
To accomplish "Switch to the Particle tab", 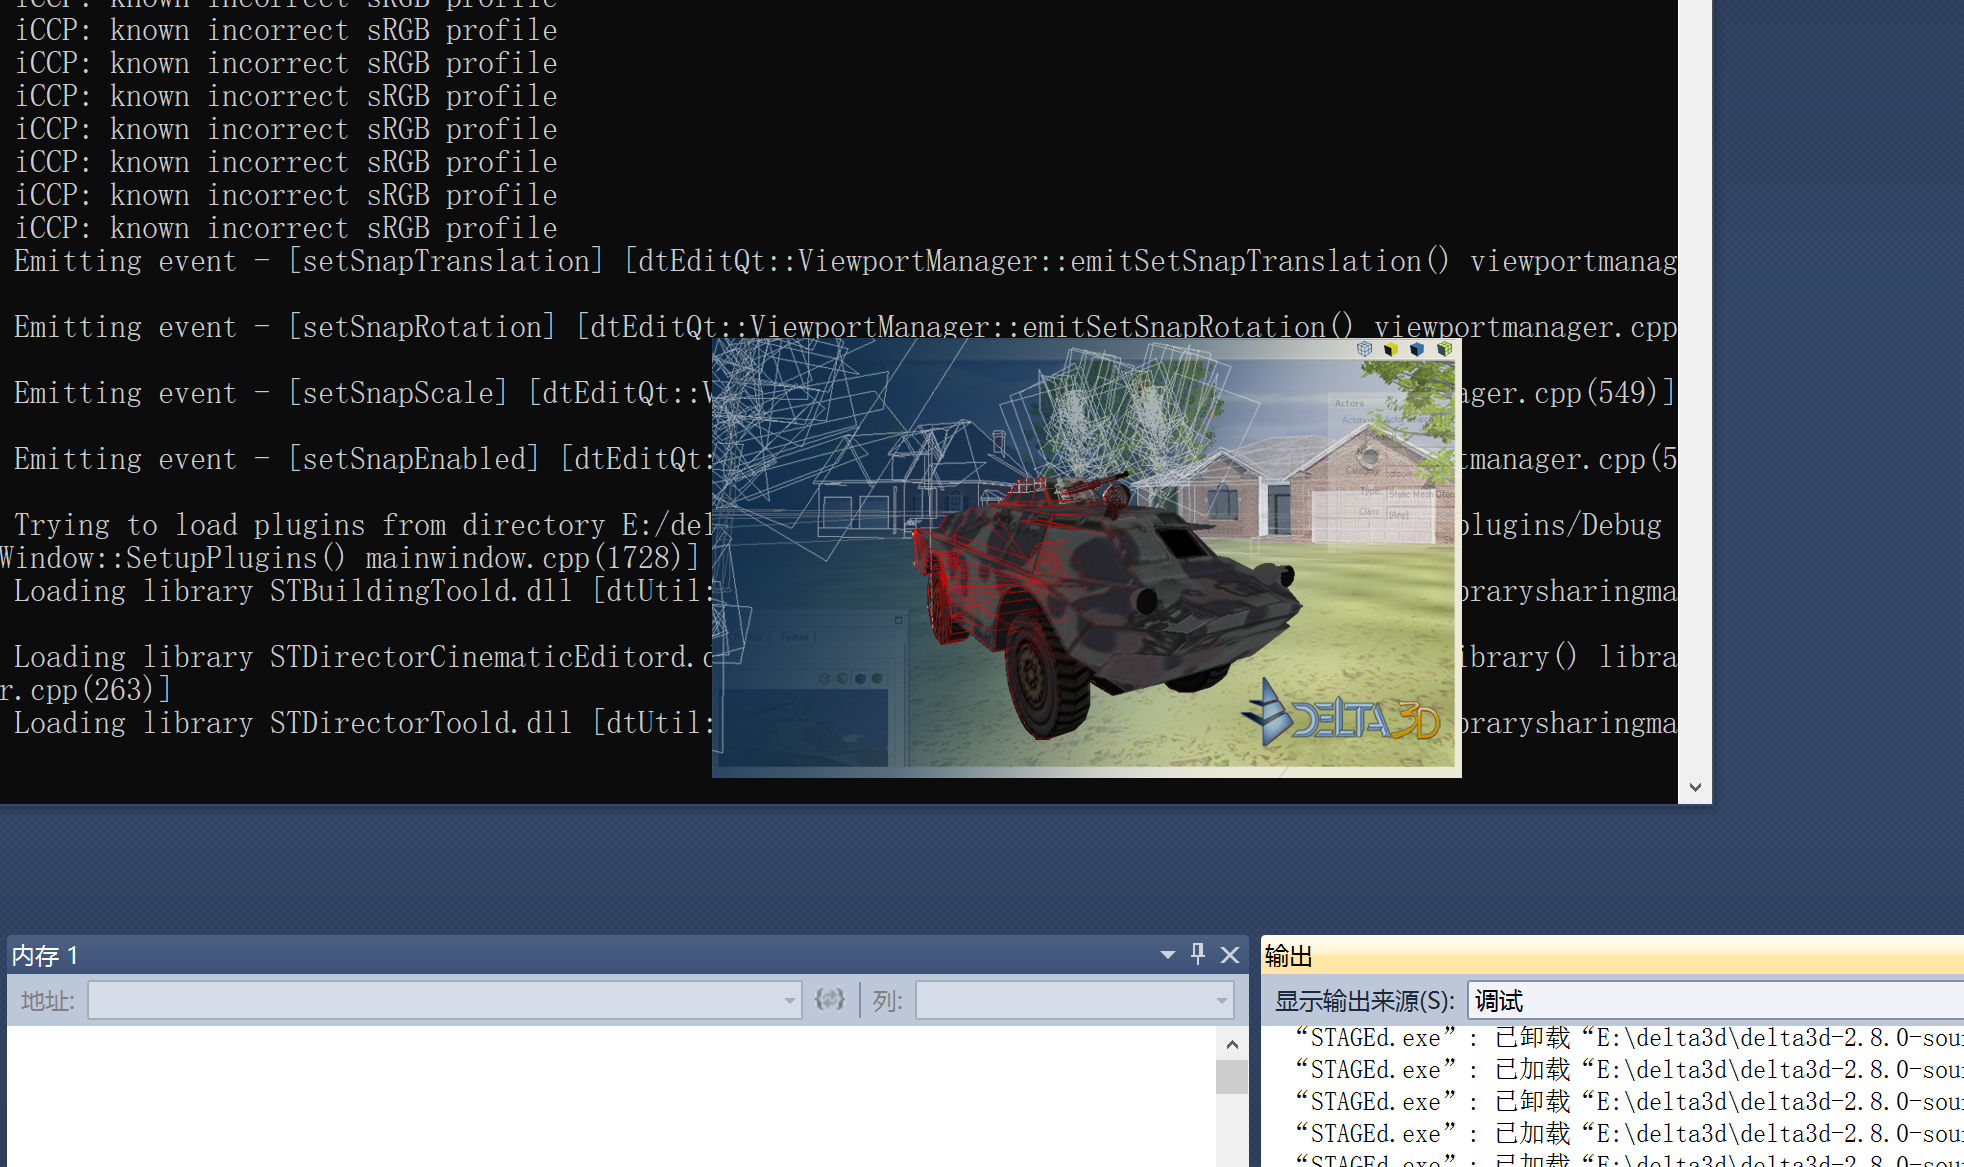I will pos(747,637).
